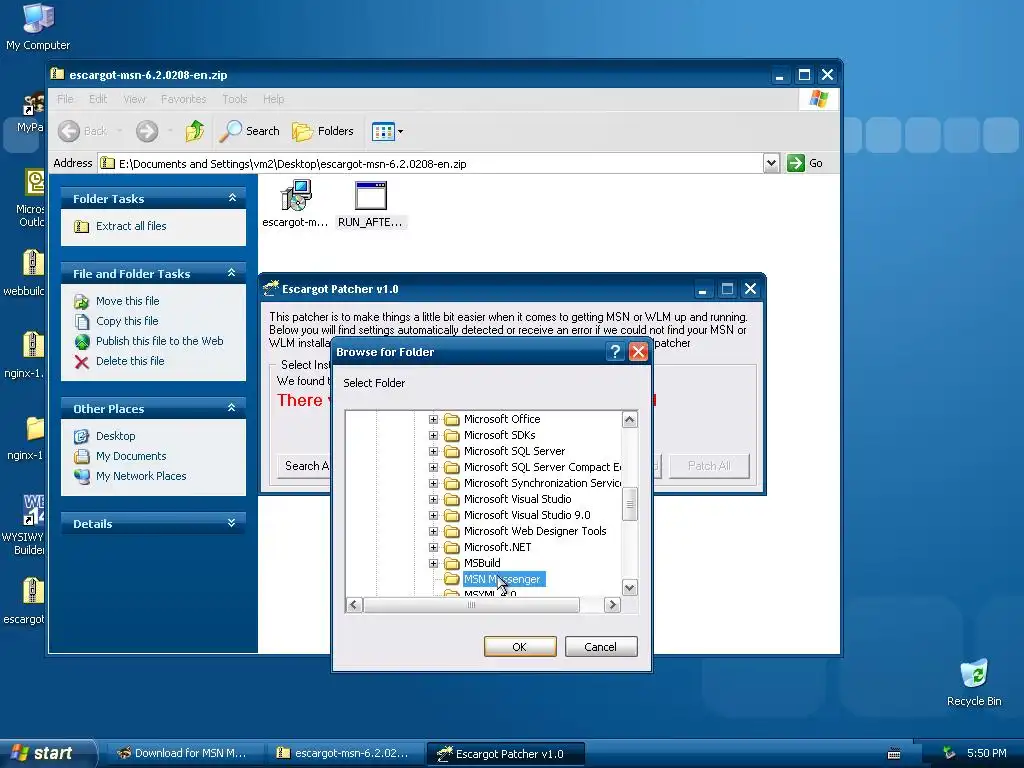The height and width of the screenshot is (768, 1024).
Task: Switch to Escargot Patcher taskbar item
Action: point(505,753)
